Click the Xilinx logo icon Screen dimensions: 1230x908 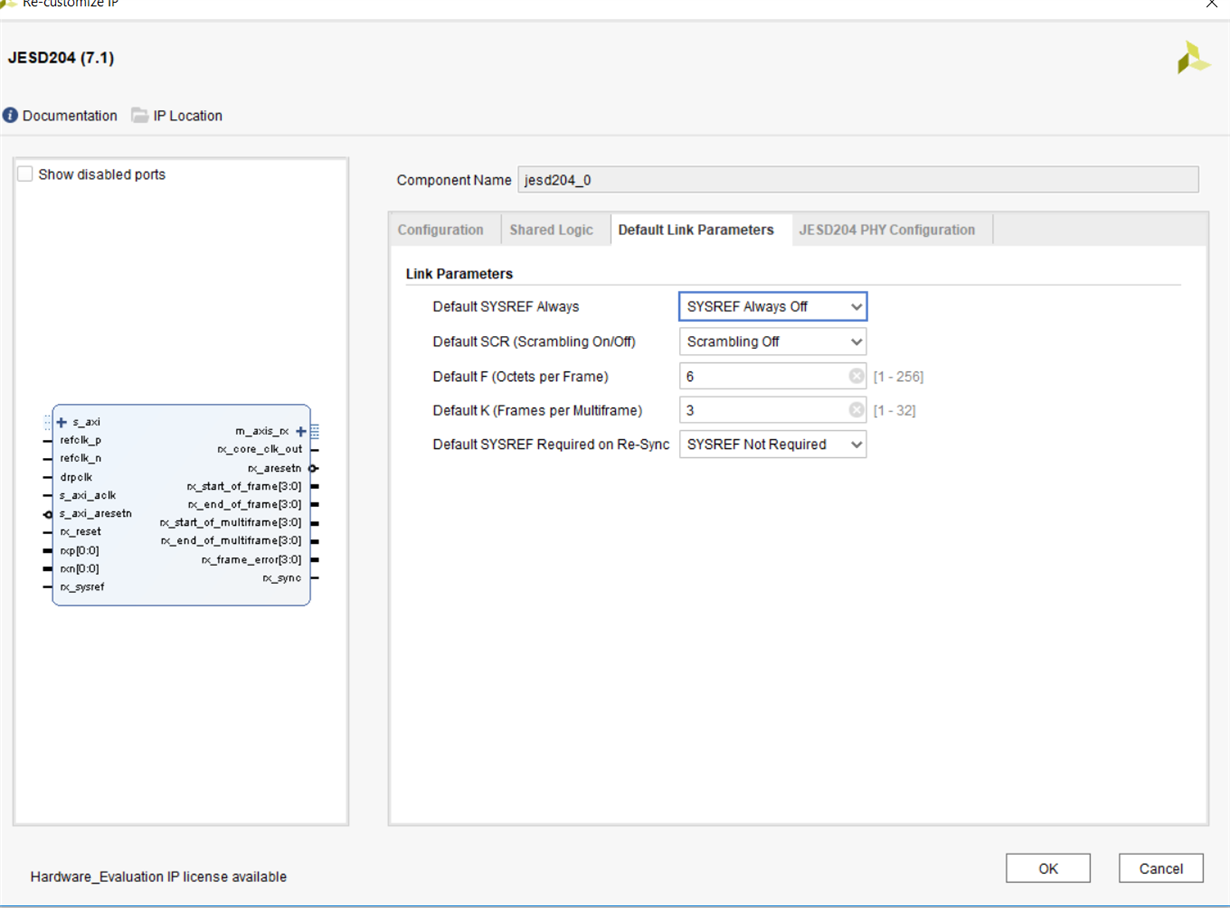pyautogui.click(x=1193, y=58)
